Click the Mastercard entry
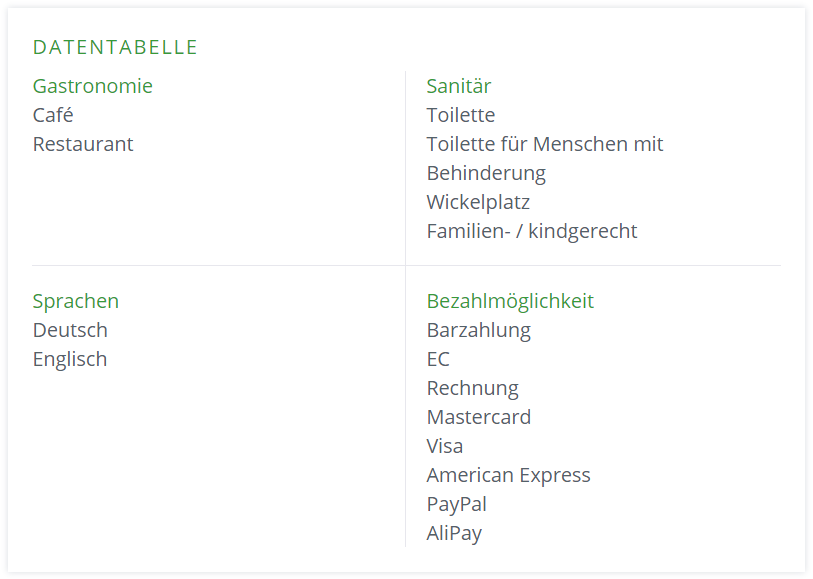The height and width of the screenshot is (579, 813). [x=479, y=417]
